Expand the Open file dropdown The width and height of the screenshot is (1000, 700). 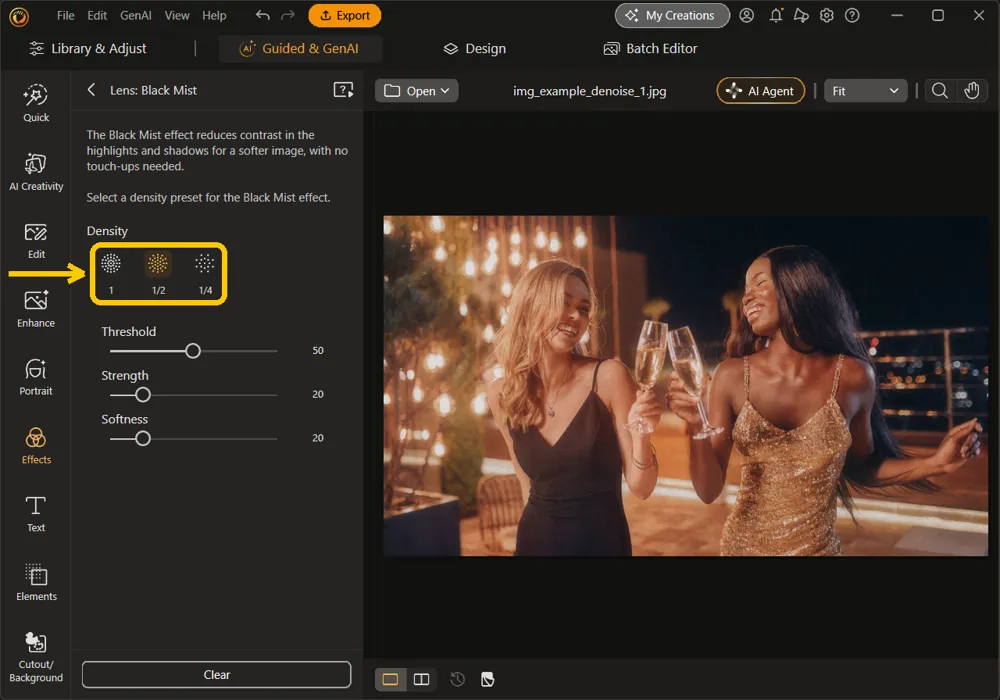(x=416, y=91)
